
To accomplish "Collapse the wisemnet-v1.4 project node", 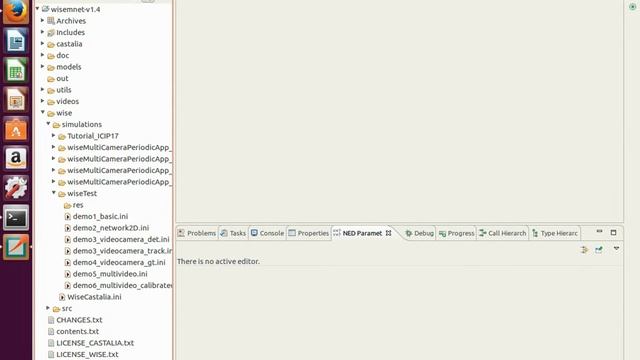I will coord(38,9).
